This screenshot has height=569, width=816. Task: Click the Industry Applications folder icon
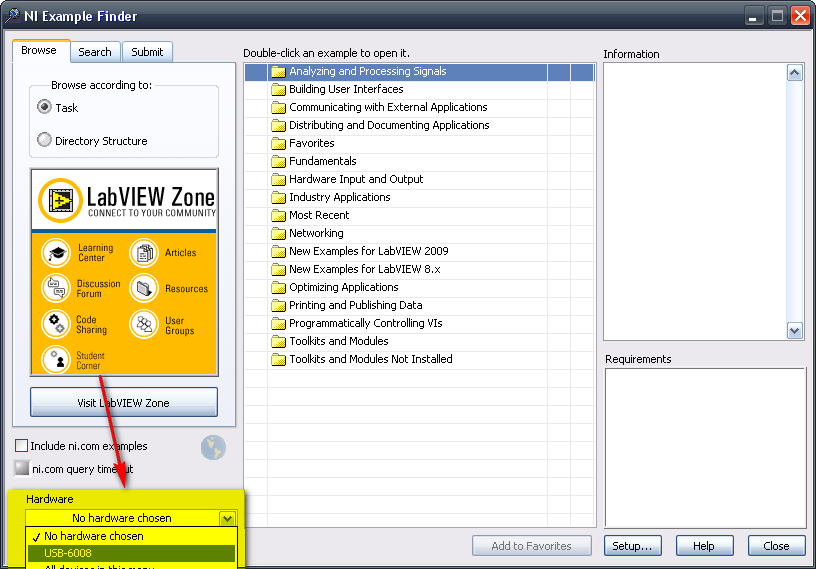278,198
